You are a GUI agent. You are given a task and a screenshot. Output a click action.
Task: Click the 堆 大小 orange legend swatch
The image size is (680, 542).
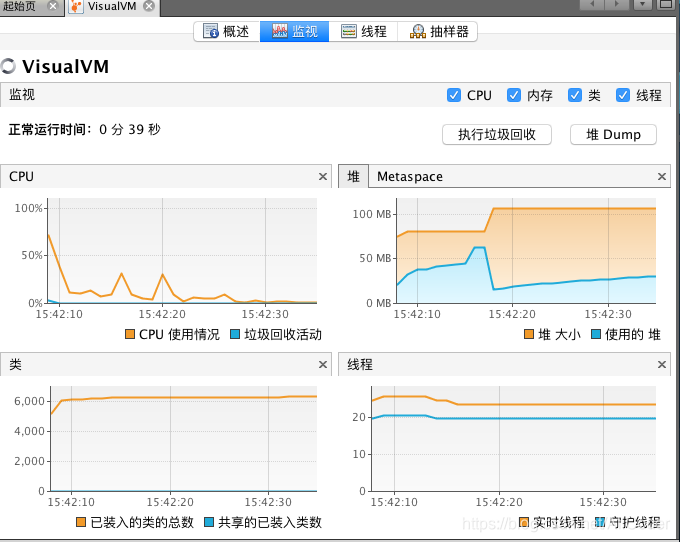click(x=529, y=334)
